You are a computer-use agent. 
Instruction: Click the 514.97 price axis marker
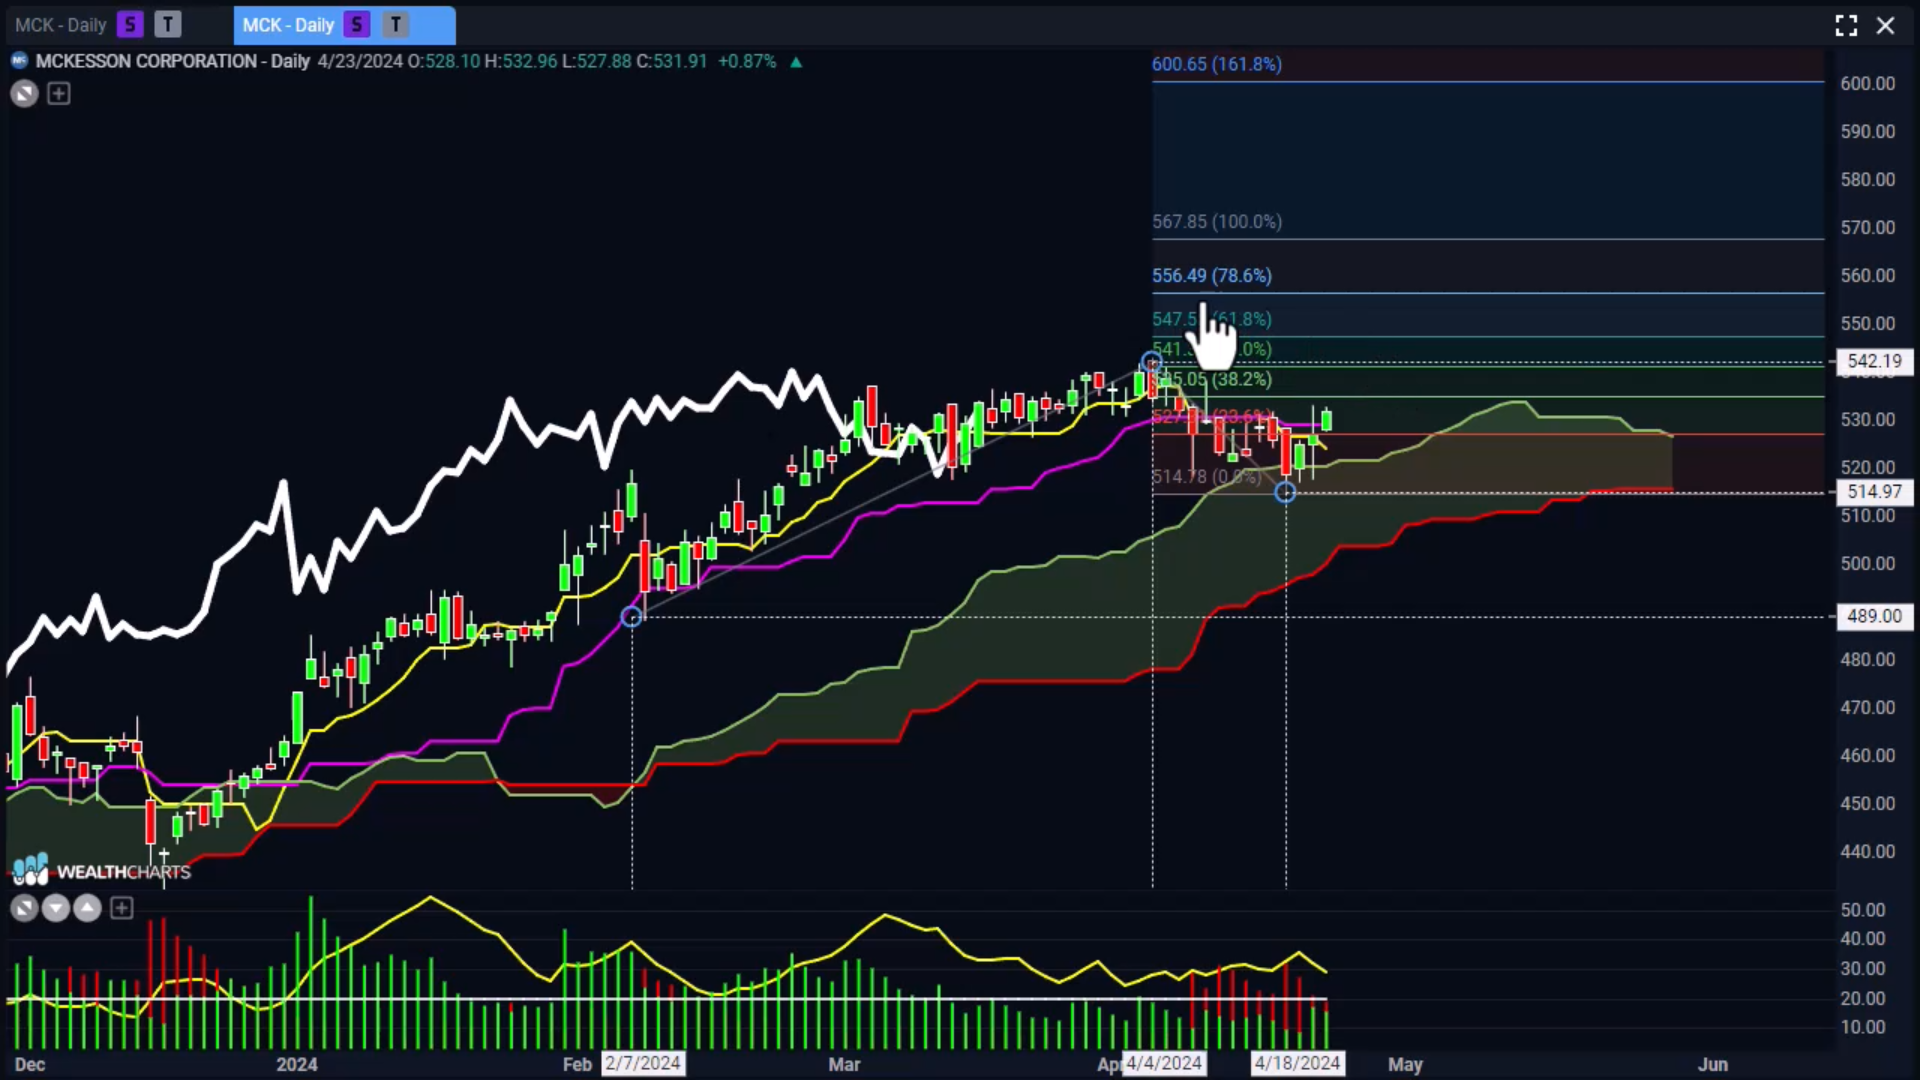1874,492
